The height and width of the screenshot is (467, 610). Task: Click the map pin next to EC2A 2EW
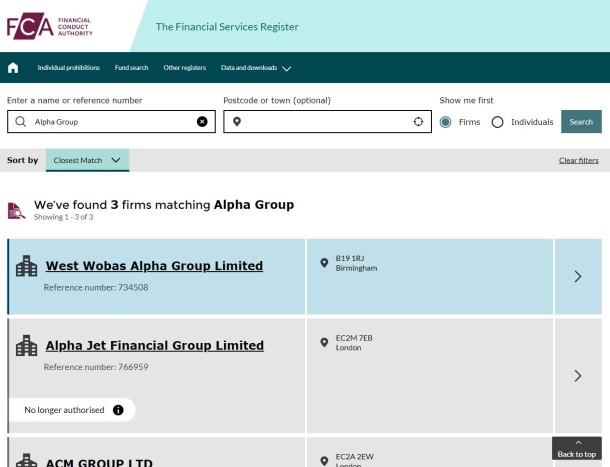[x=324, y=461]
